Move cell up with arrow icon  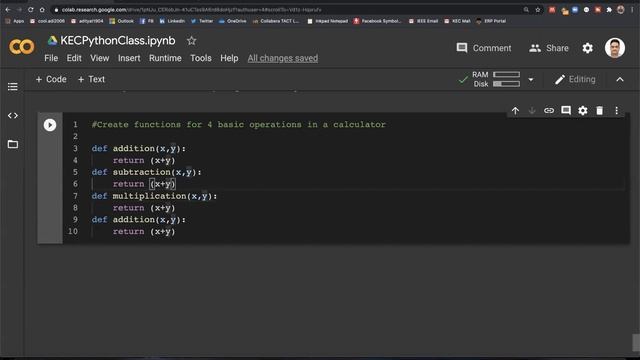(x=516, y=111)
